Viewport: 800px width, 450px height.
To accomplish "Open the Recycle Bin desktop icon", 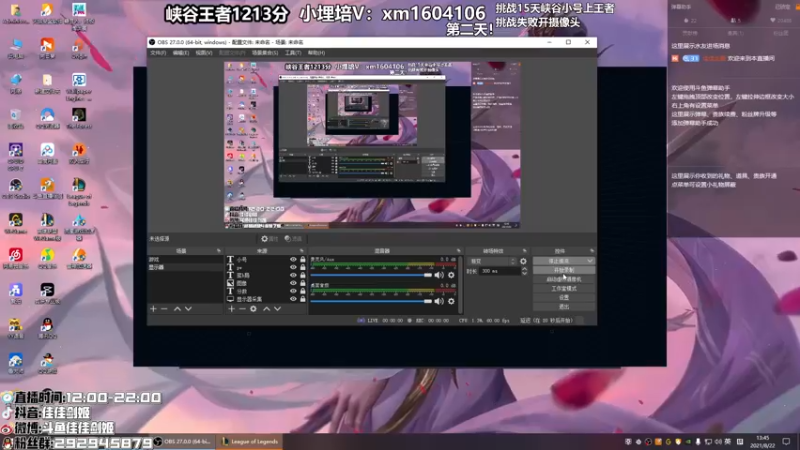I will (x=15, y=118).
